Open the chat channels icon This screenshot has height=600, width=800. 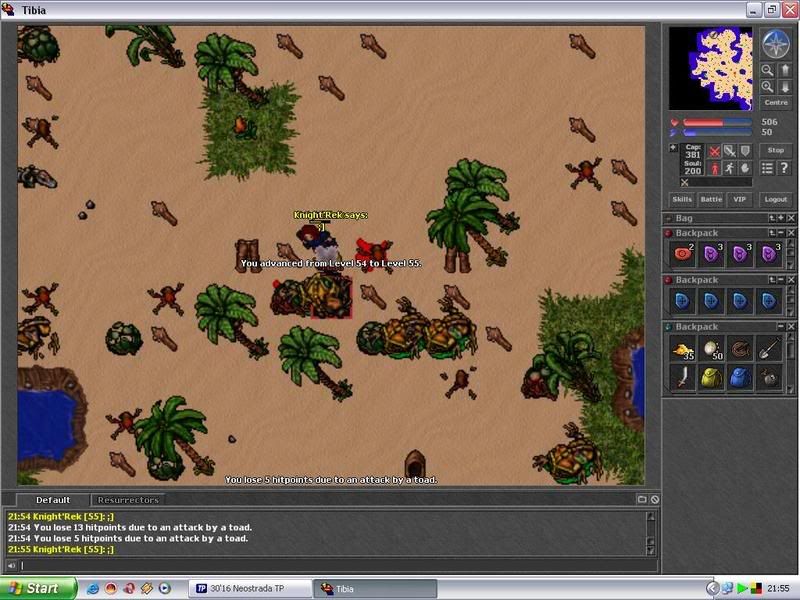point(642,499)
